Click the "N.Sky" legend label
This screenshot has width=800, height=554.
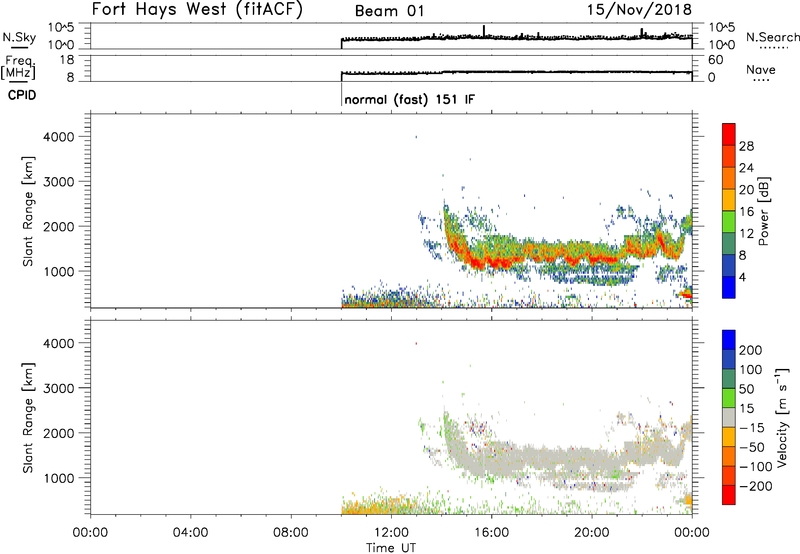(19, 38)
